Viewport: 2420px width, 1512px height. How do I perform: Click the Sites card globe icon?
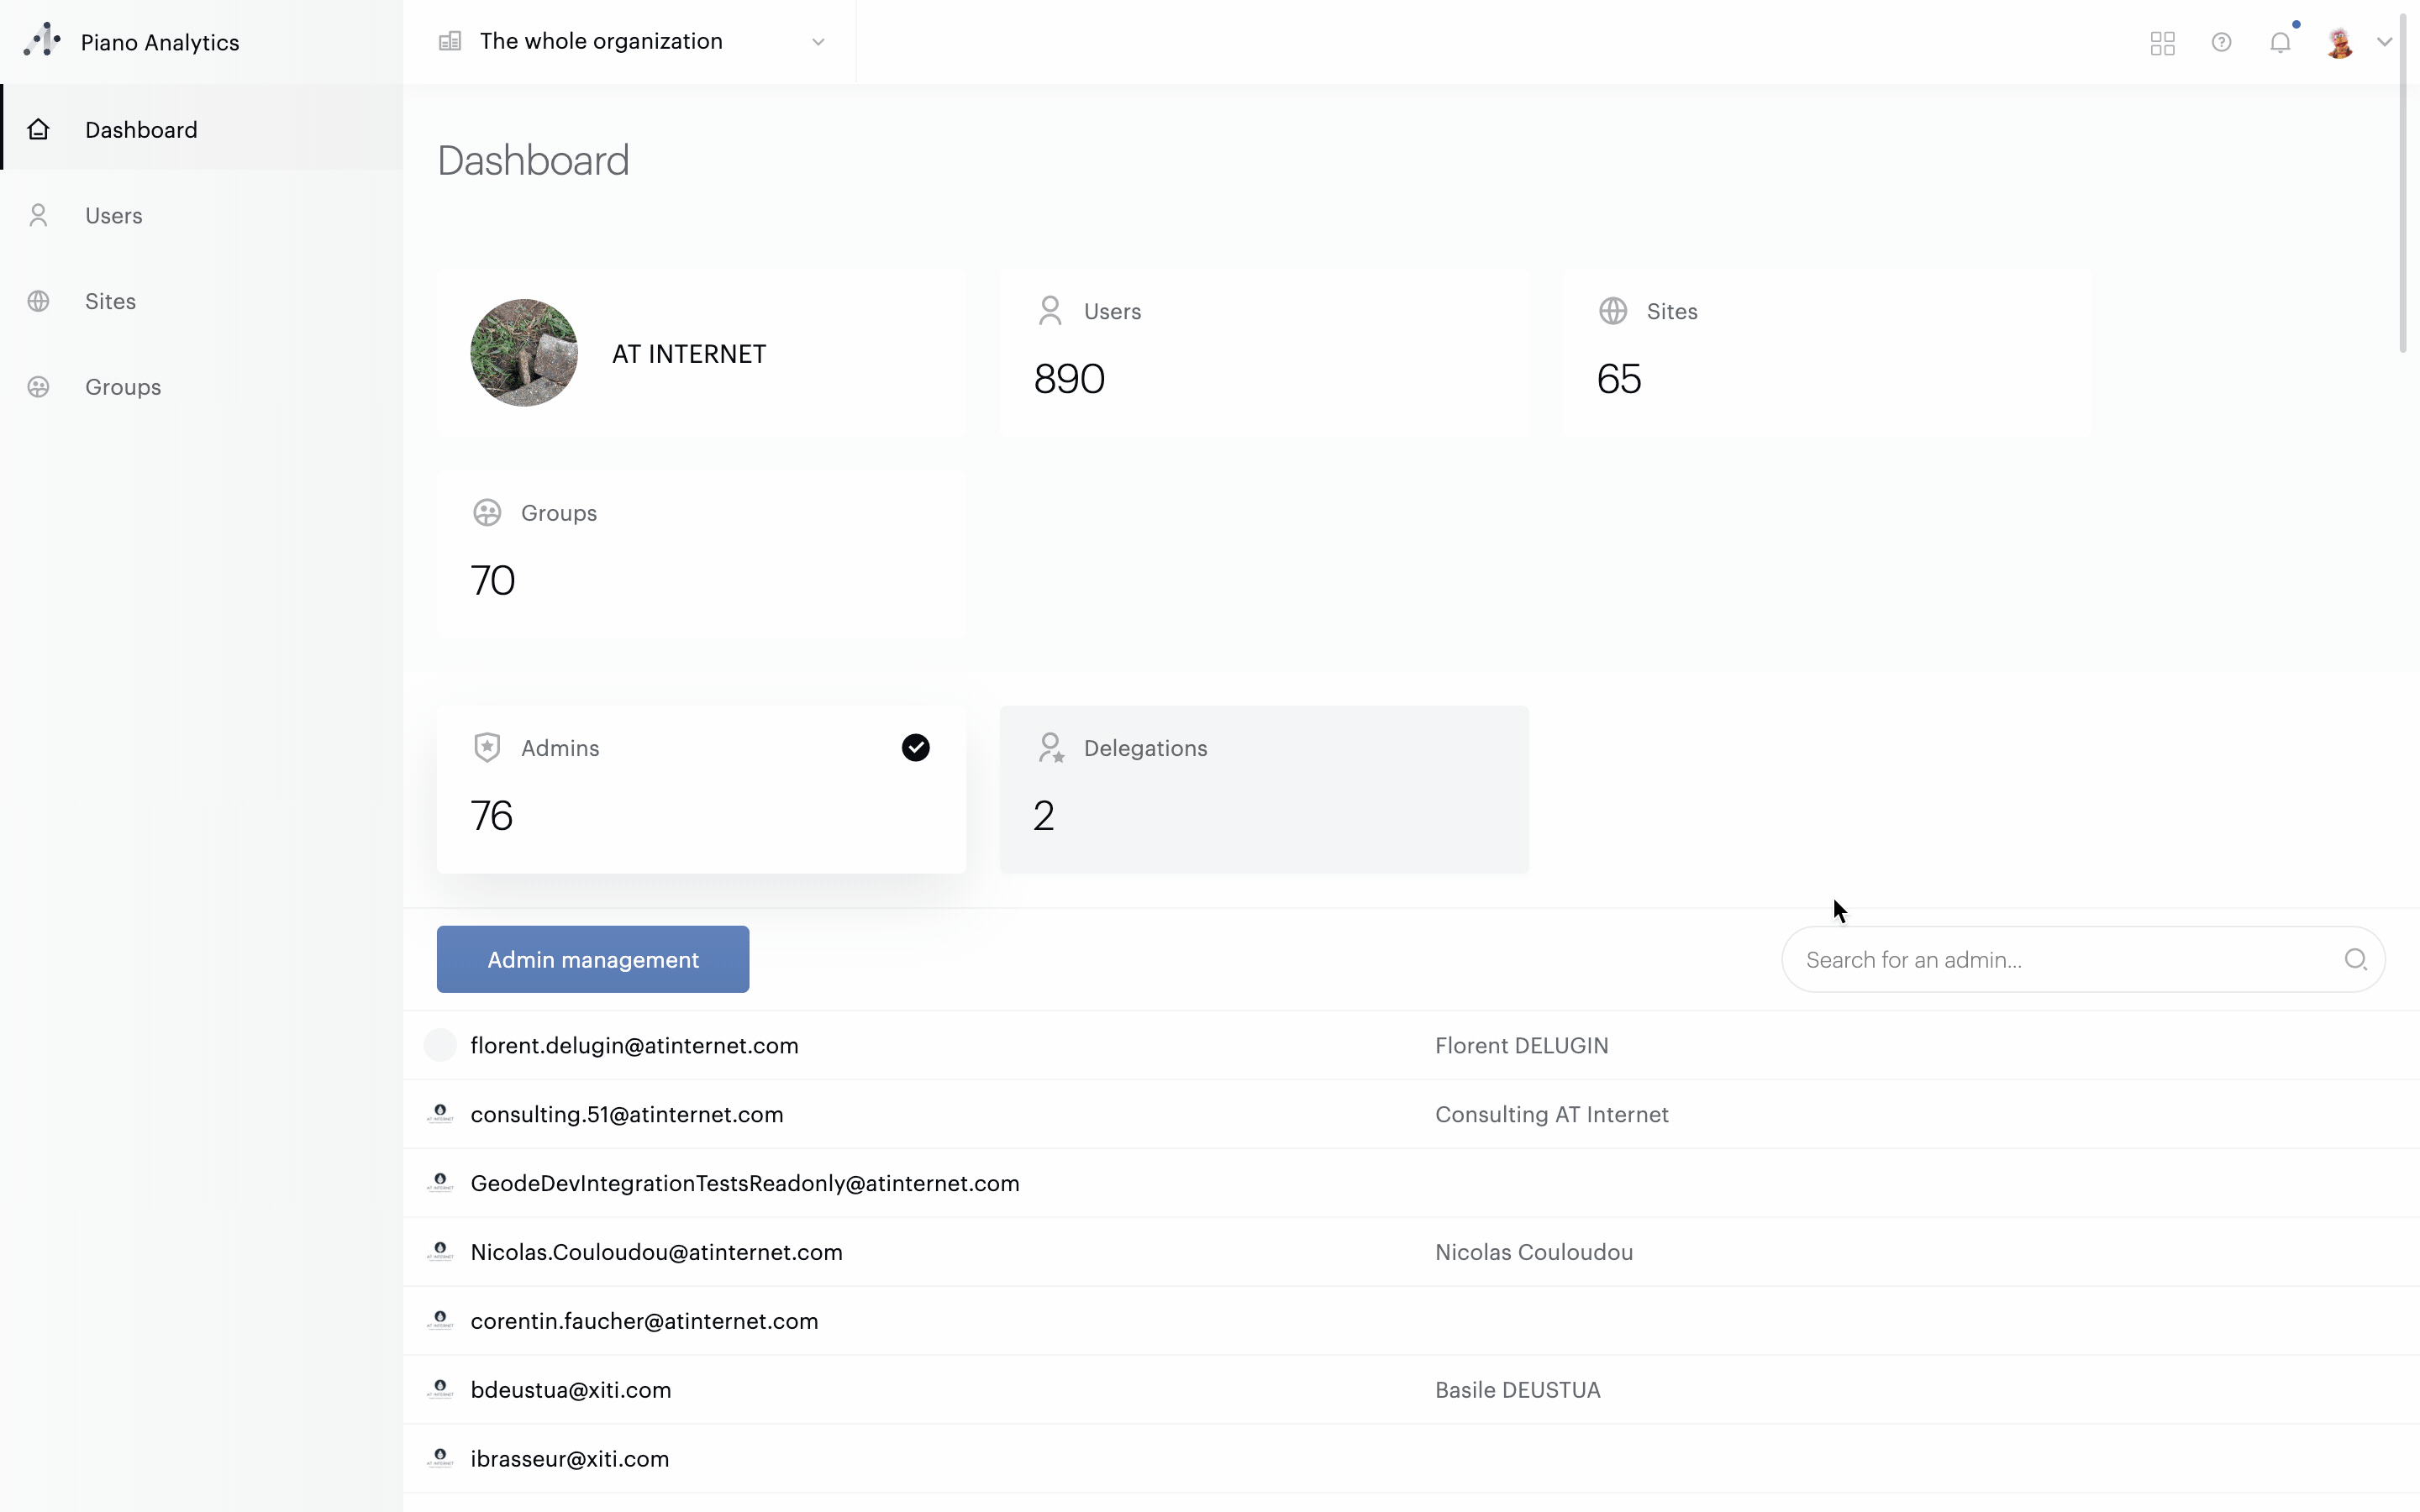pos(1613,311)
